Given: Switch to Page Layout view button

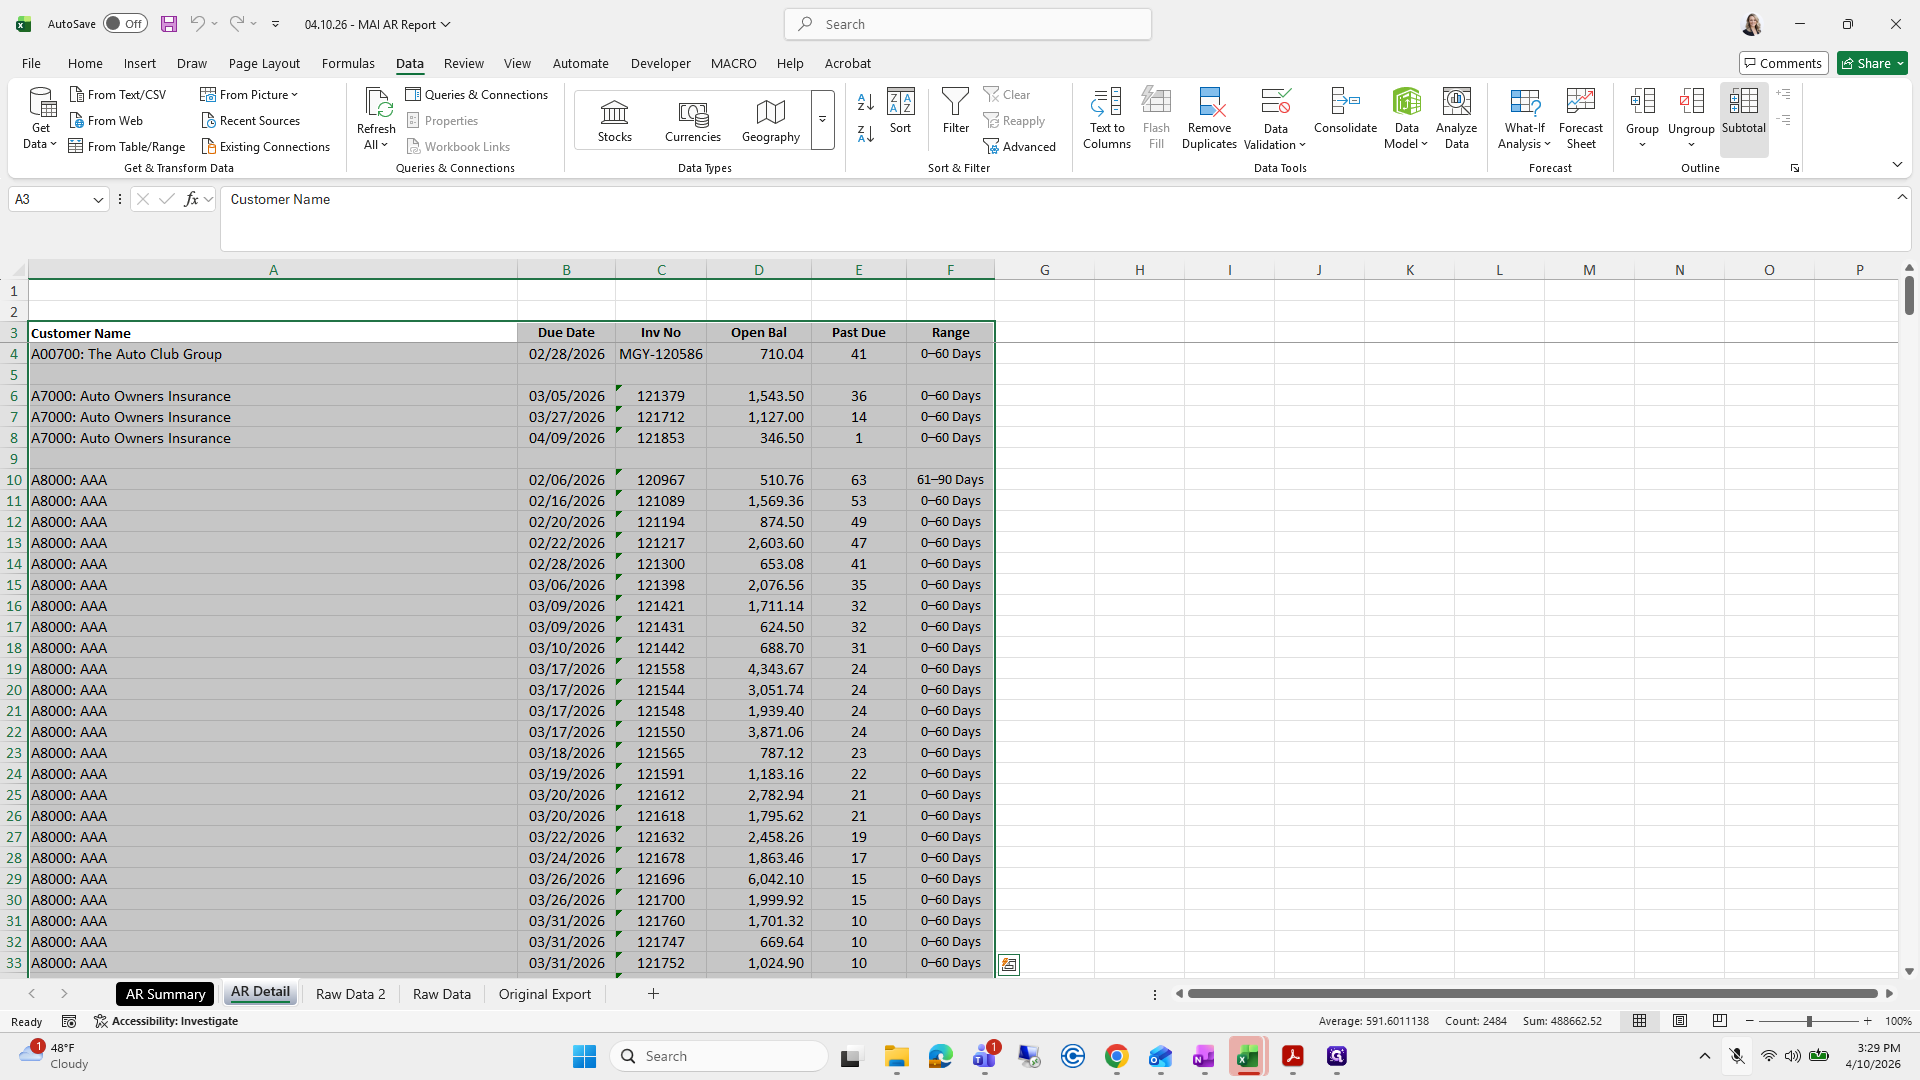Looking at the screenshot, I should pos(1680,1021).
